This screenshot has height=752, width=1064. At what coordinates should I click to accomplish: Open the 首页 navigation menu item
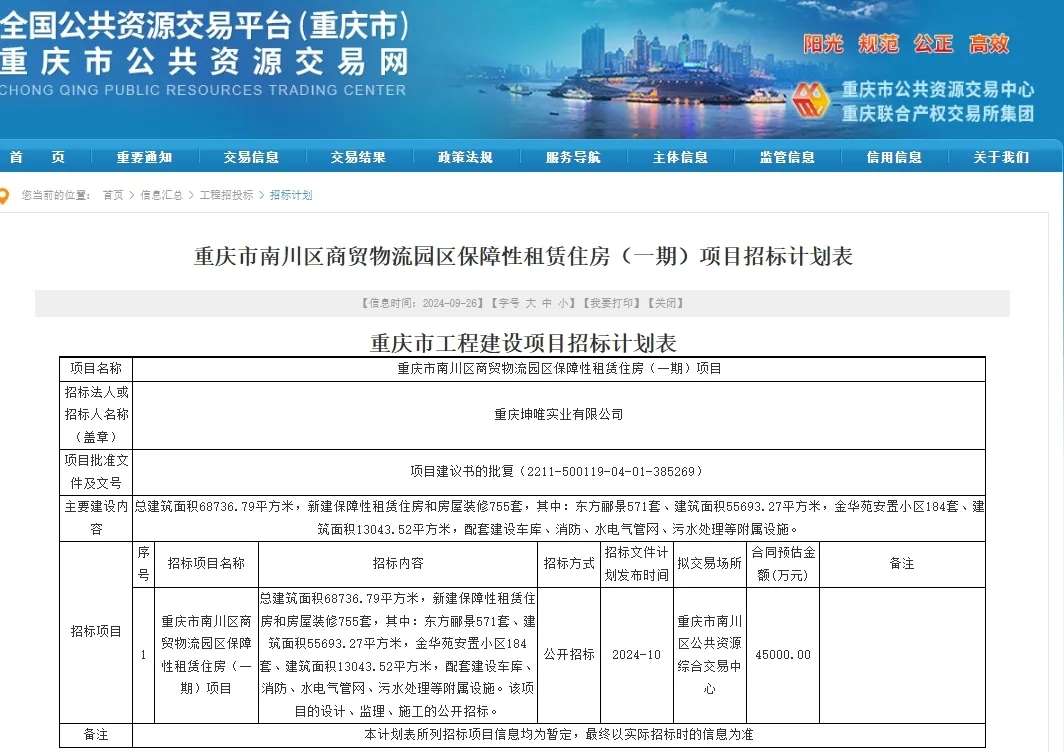[x=37, y=157]
